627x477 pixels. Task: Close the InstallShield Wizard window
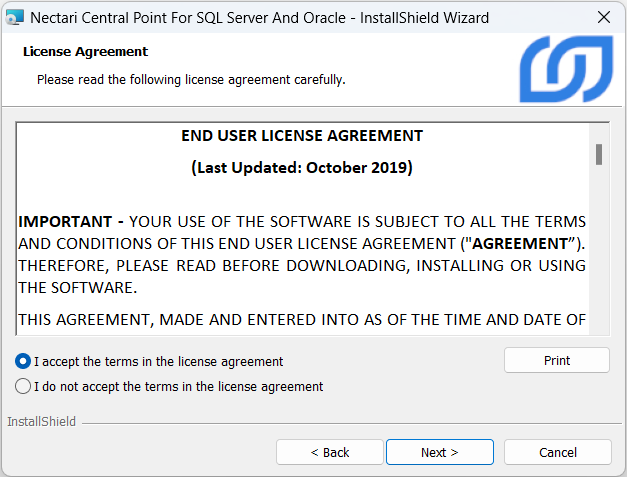click(604, 17)
